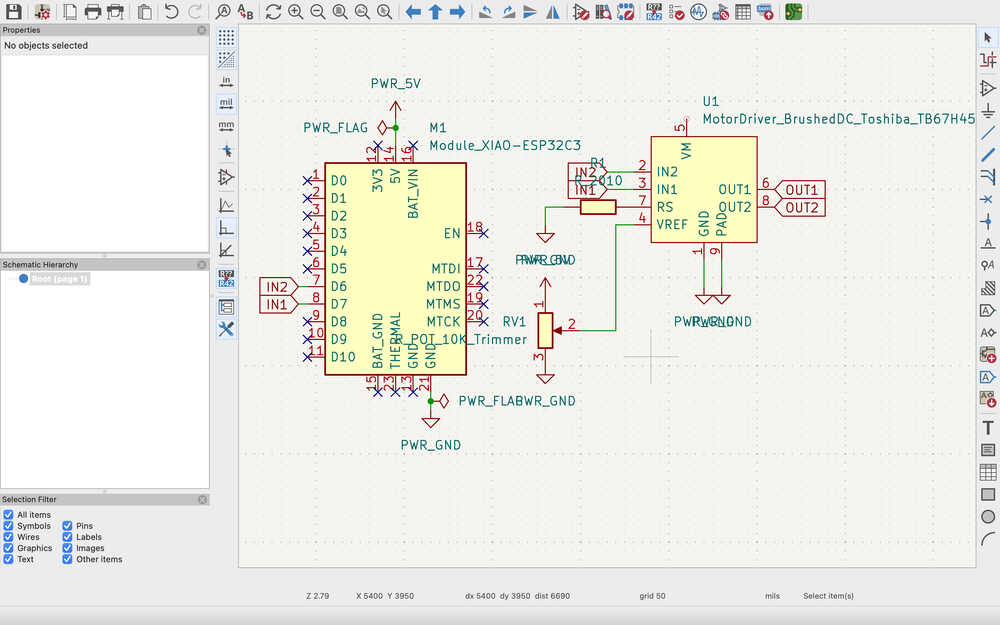The width and height of the screenshot is (1000, 625).
Task: Click the Undo arrow in toolbar
Action: tap(171, 12)
